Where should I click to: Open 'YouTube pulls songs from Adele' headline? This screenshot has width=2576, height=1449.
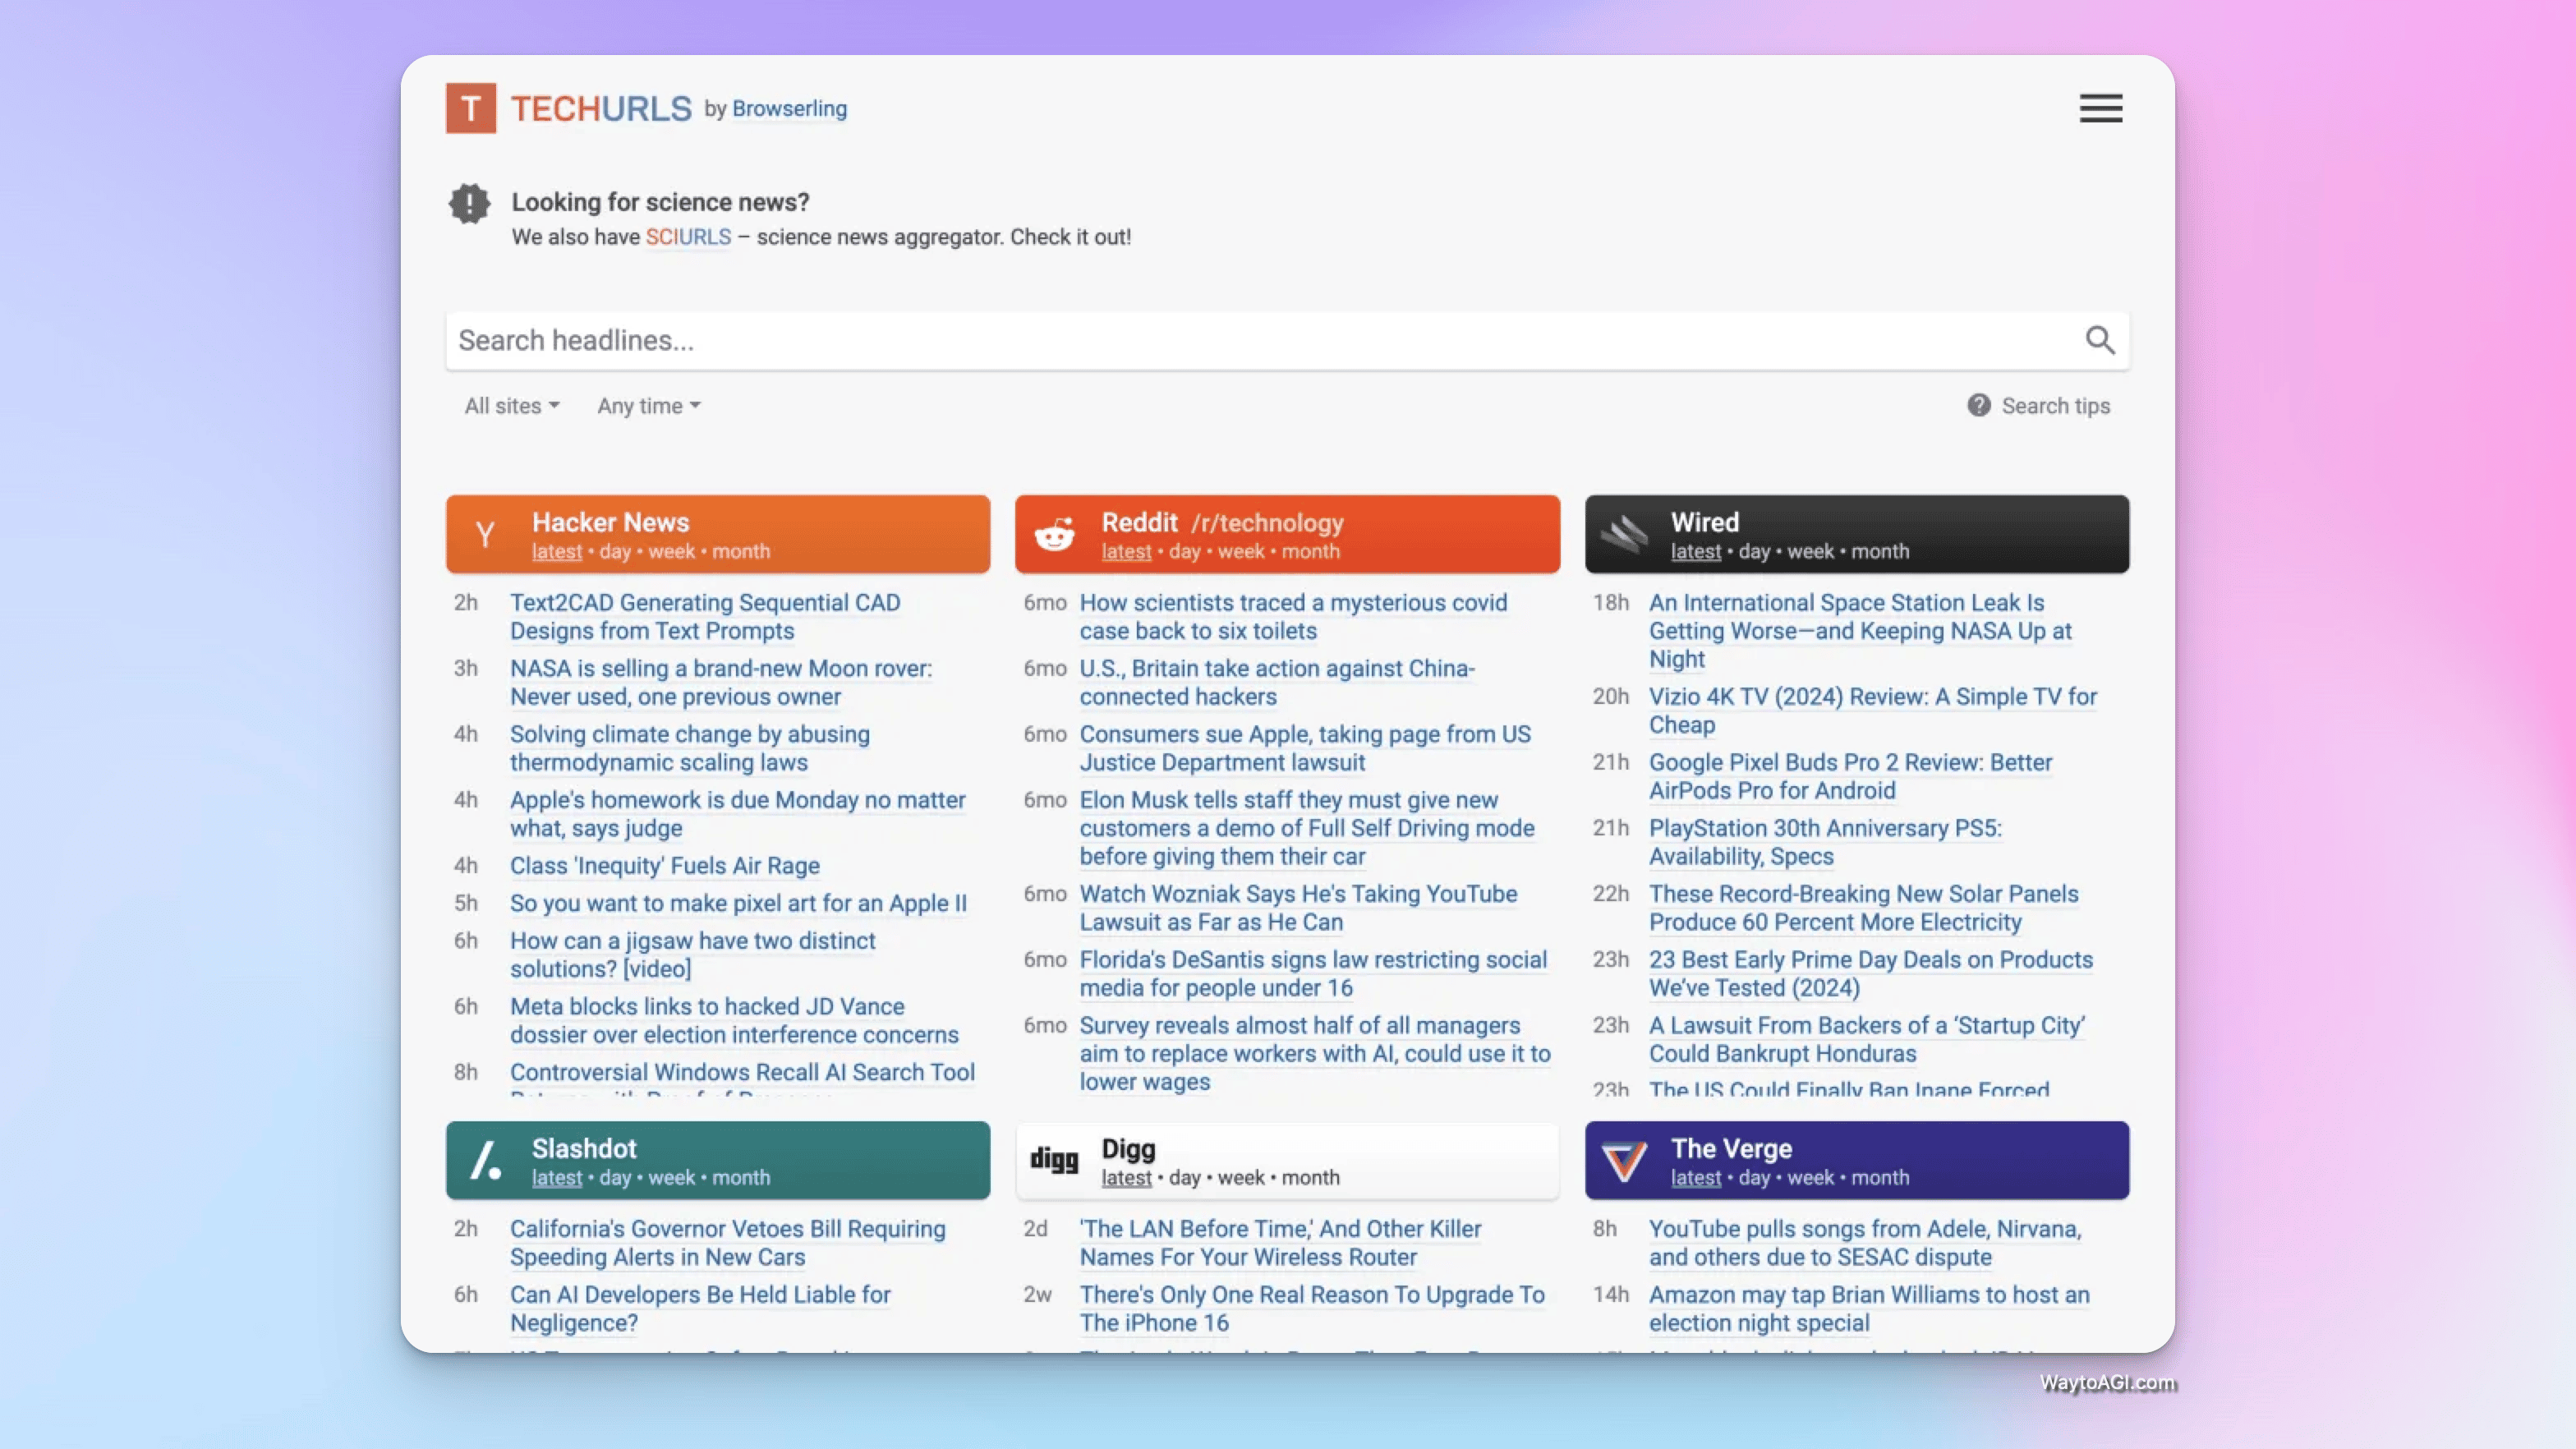coord(1865,1243)
